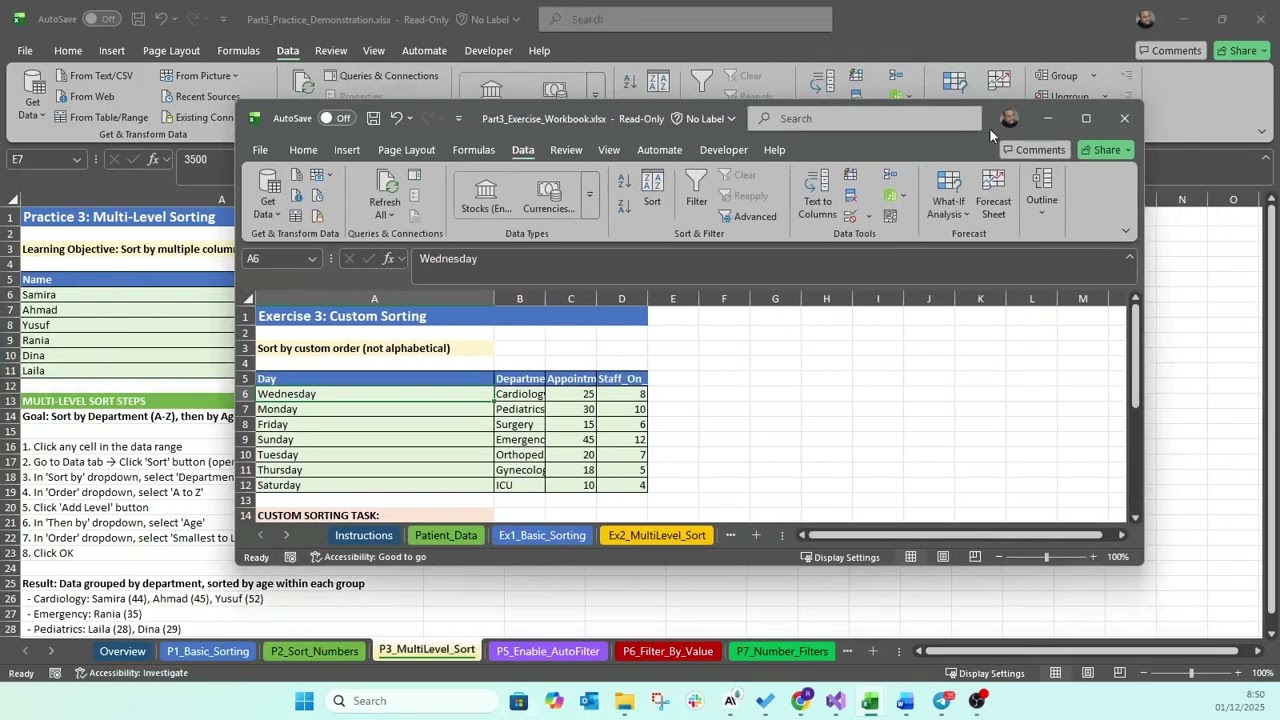Toggle AutoSave in Practice Demonstration window
The width and height of the screenshot is (1280, 720).
(x=100, y=19)
